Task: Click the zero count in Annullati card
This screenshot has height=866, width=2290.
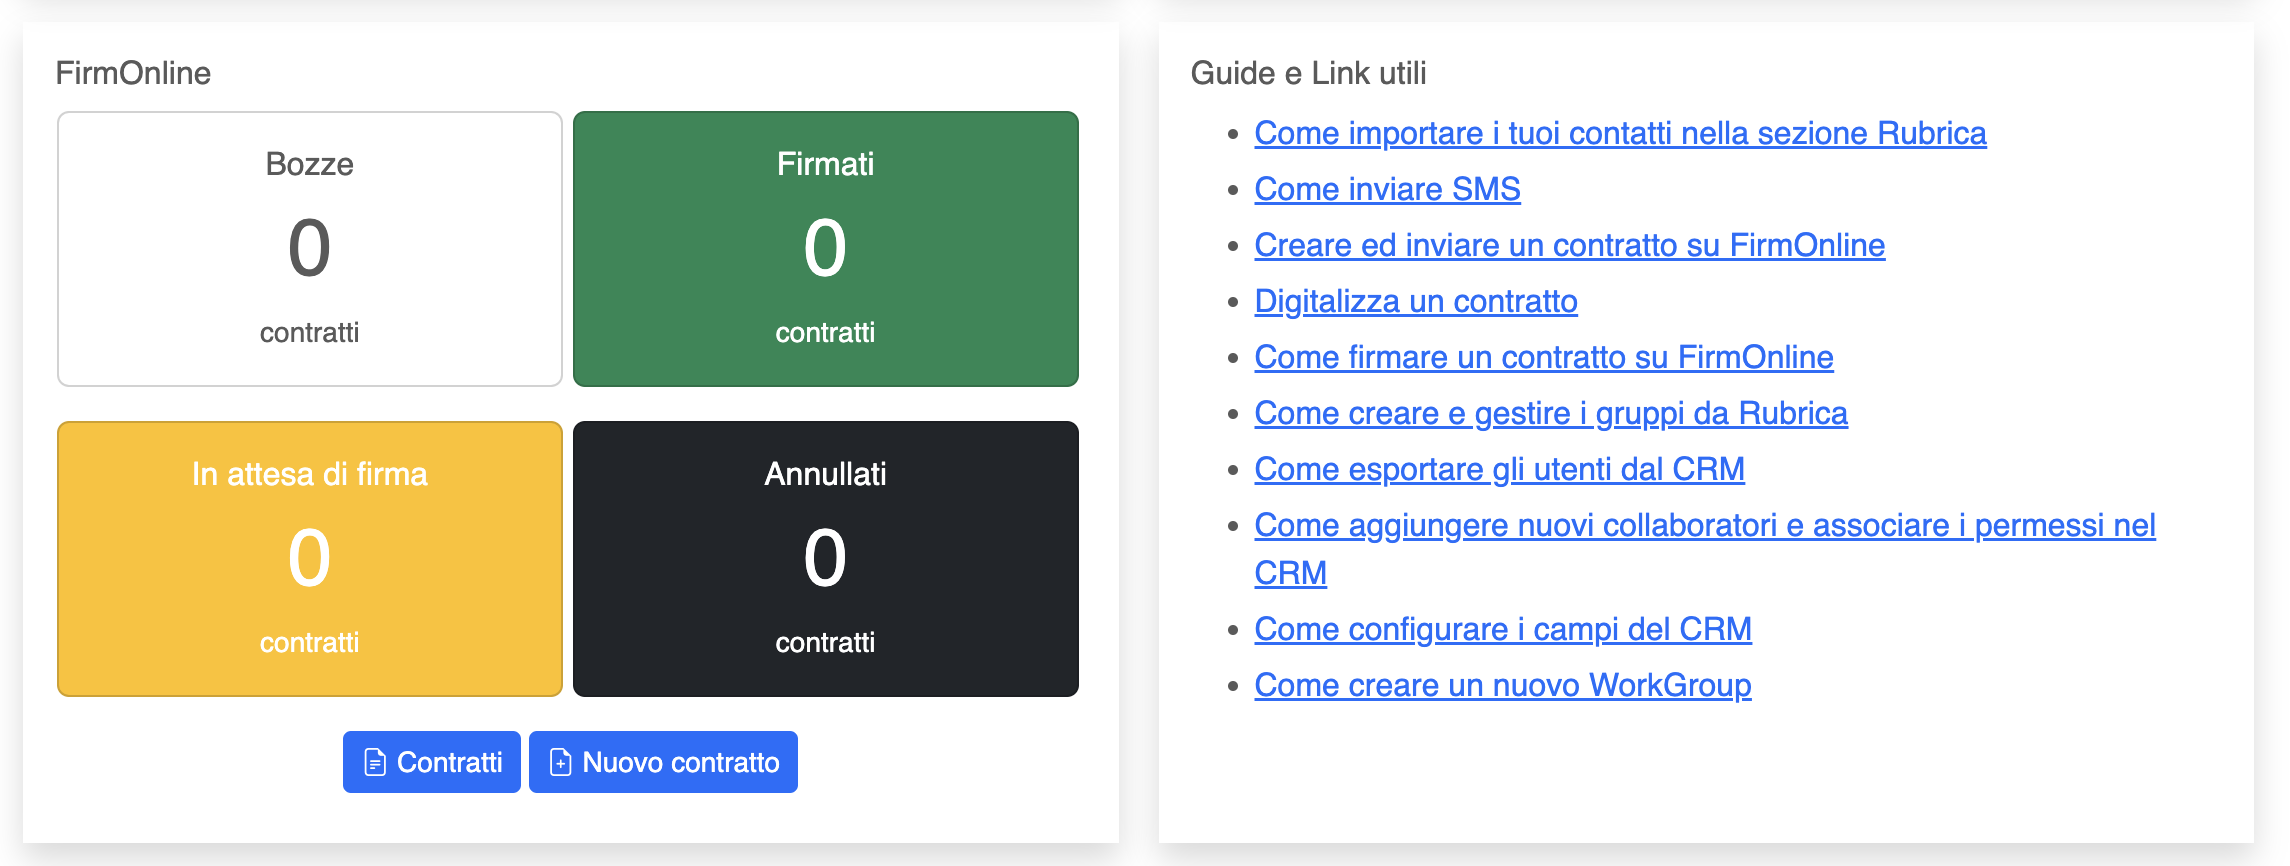Action: (825, 558)
